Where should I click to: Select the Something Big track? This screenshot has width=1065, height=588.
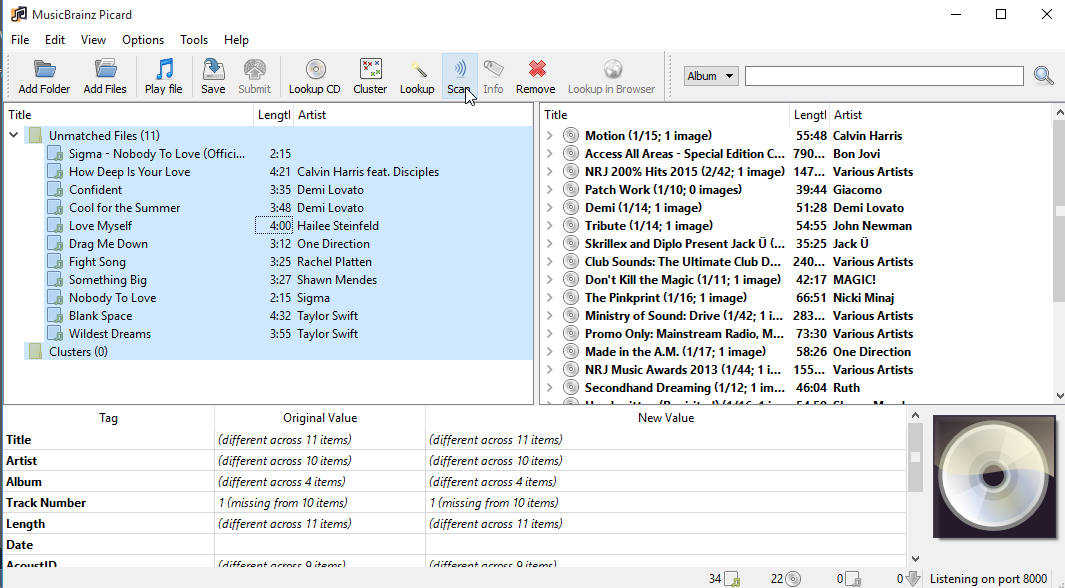pyautogui.click(x=107, y=280)
